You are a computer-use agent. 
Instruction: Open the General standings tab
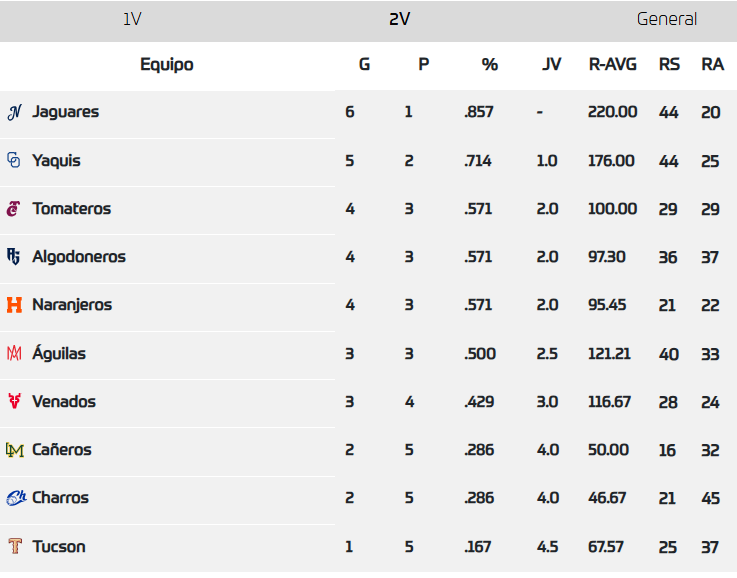point(667,19)
